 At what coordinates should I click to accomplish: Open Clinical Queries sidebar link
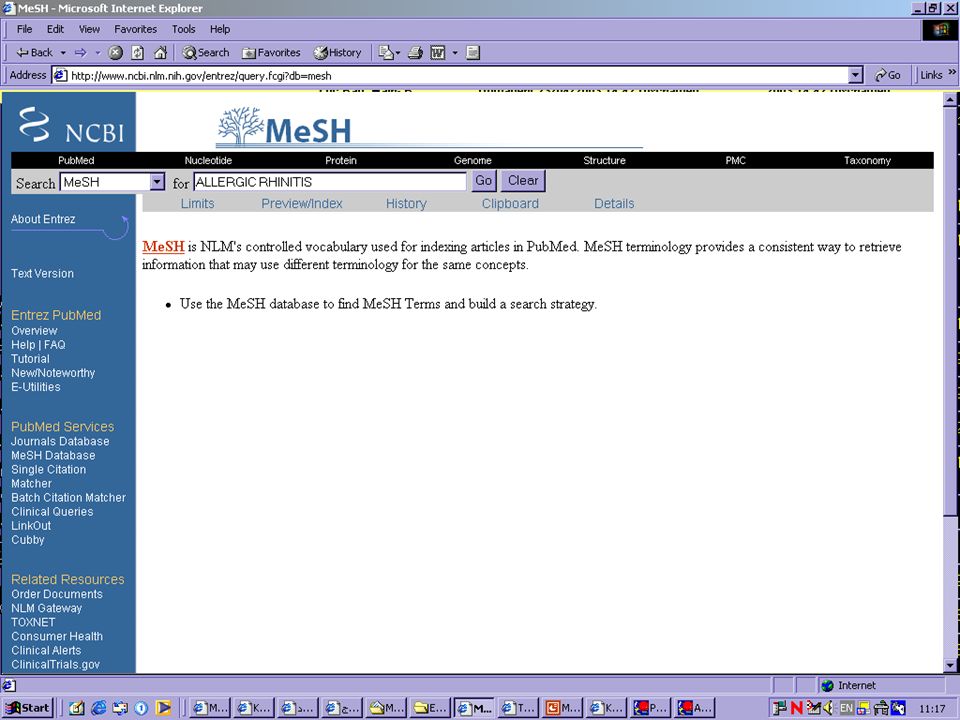pyautogui.click(x=52, y=512)
